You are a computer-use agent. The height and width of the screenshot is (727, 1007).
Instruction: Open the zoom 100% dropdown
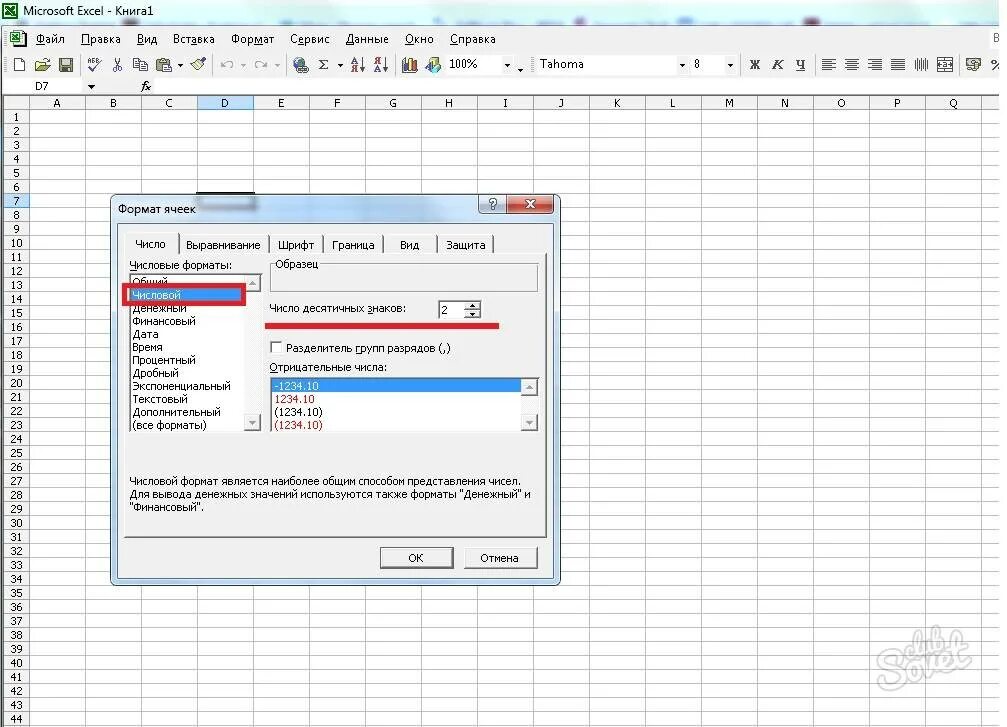[507, 65]
